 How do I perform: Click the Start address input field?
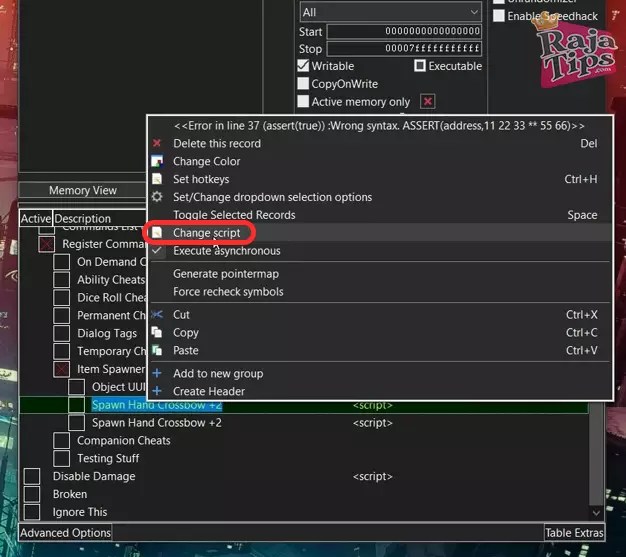click(x=404, y=31)
